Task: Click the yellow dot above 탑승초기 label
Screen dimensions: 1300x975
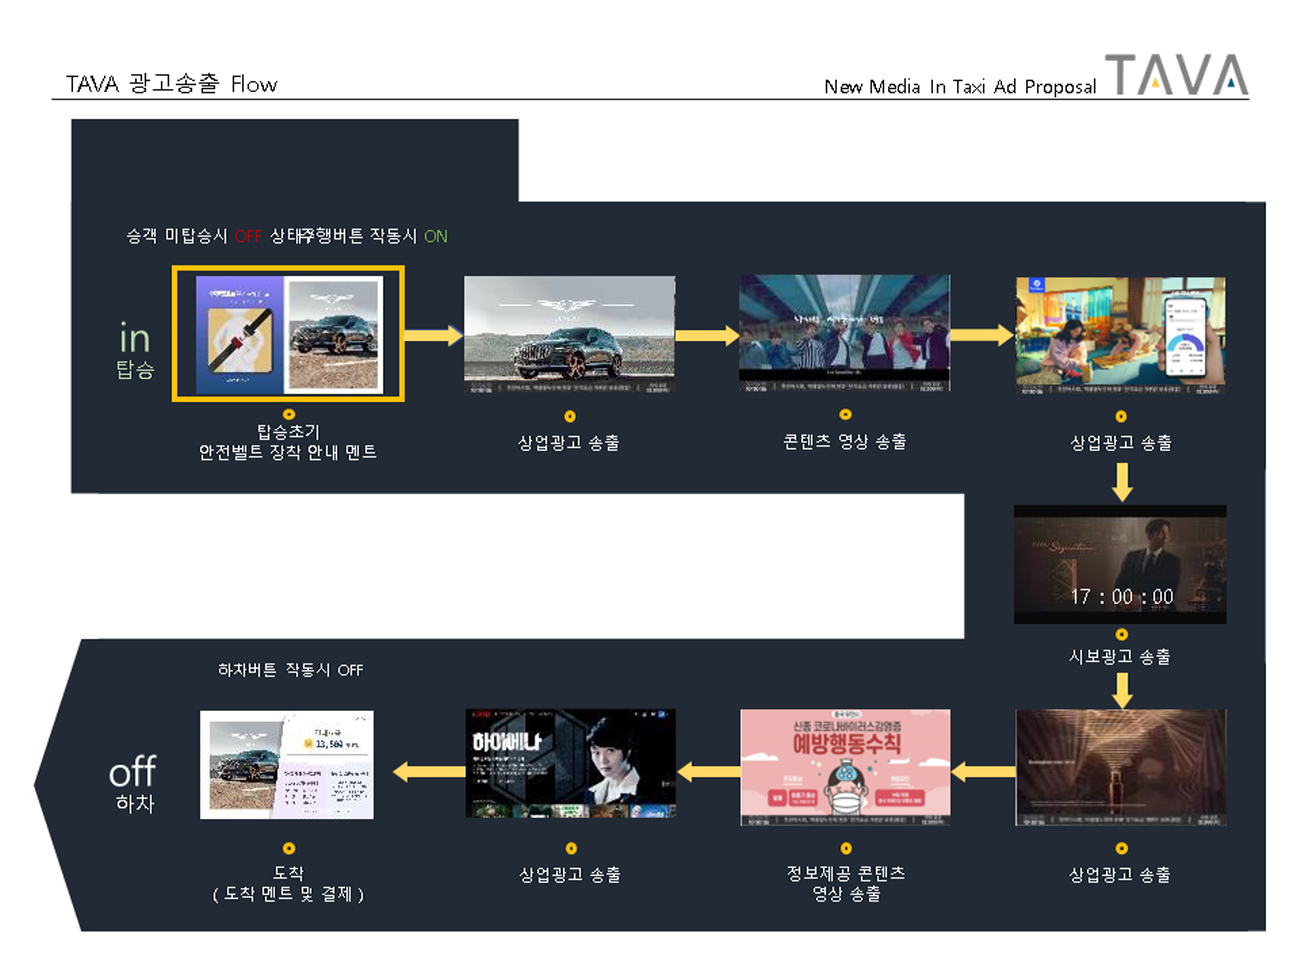Action: click(x=288, y=414)
